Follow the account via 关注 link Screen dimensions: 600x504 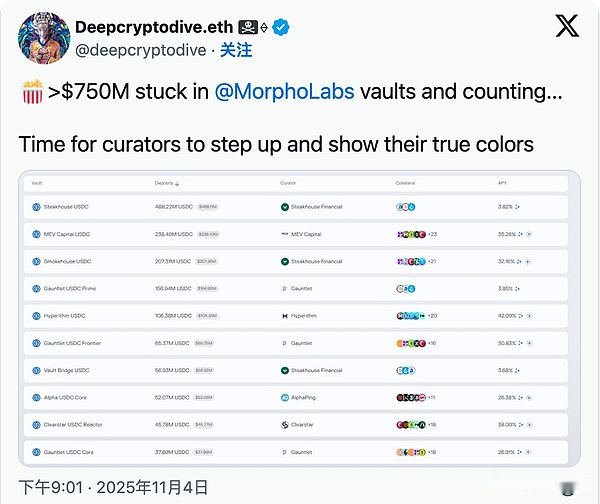click(236, 49)
